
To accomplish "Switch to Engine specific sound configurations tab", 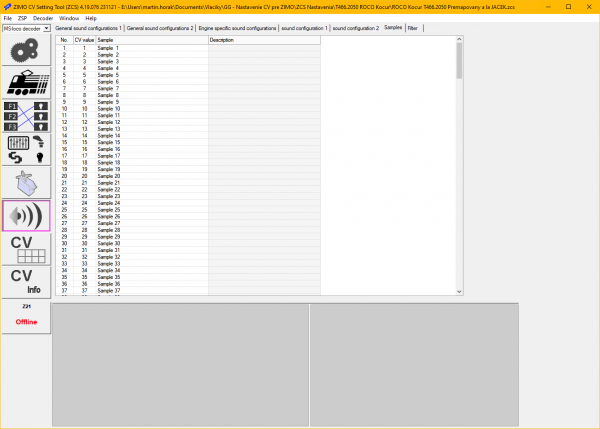I will coord(237,28).
